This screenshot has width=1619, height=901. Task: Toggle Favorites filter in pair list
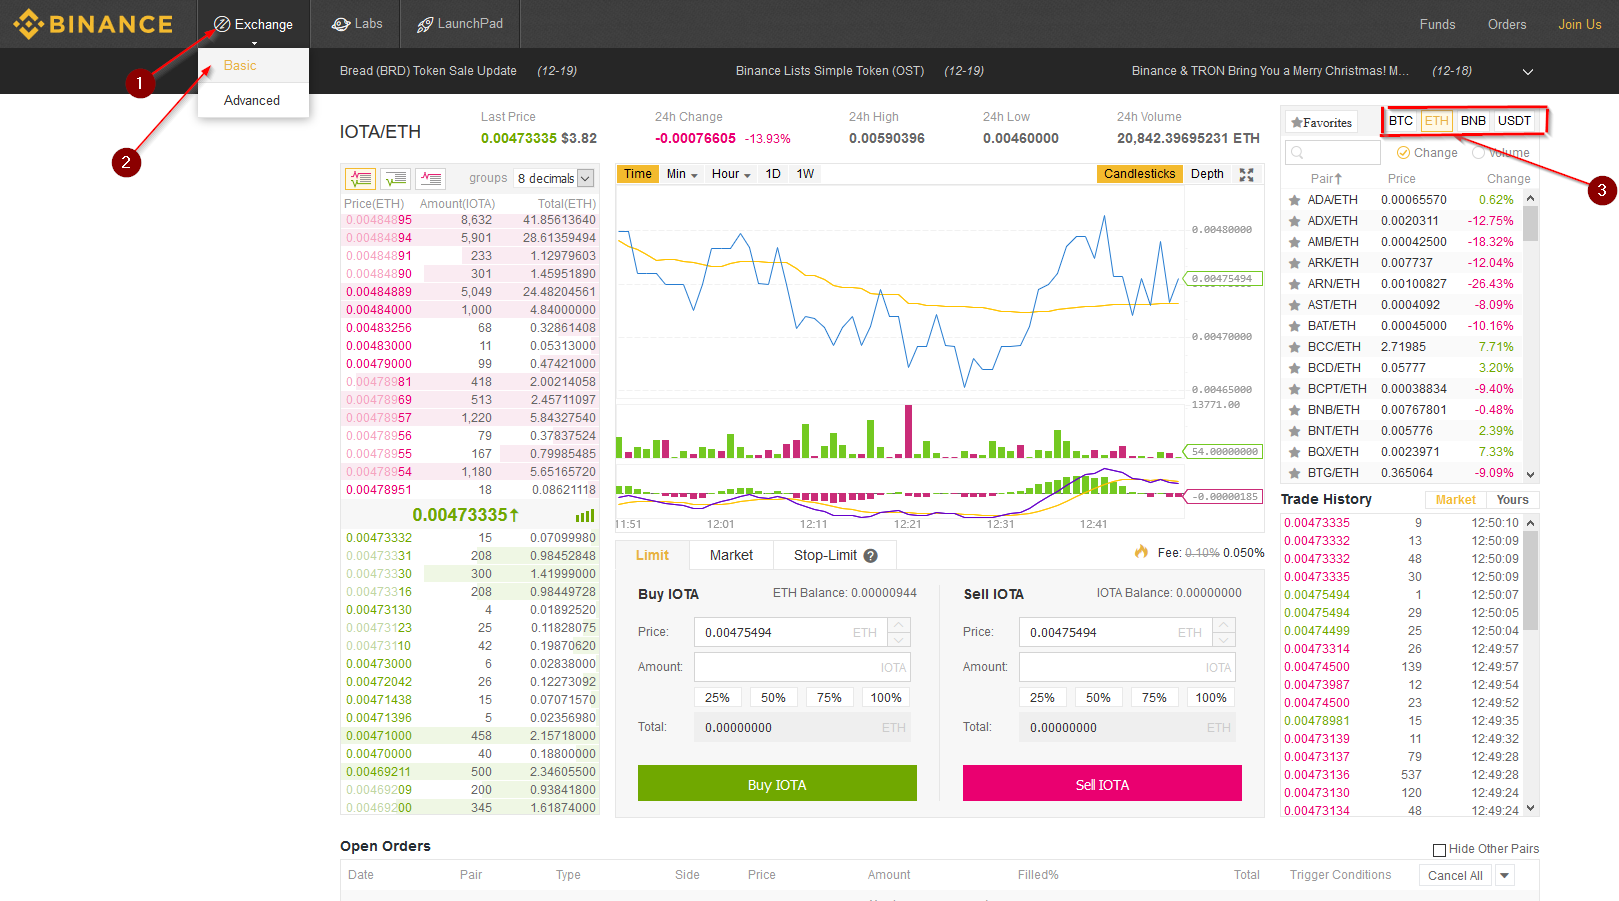1321,122
